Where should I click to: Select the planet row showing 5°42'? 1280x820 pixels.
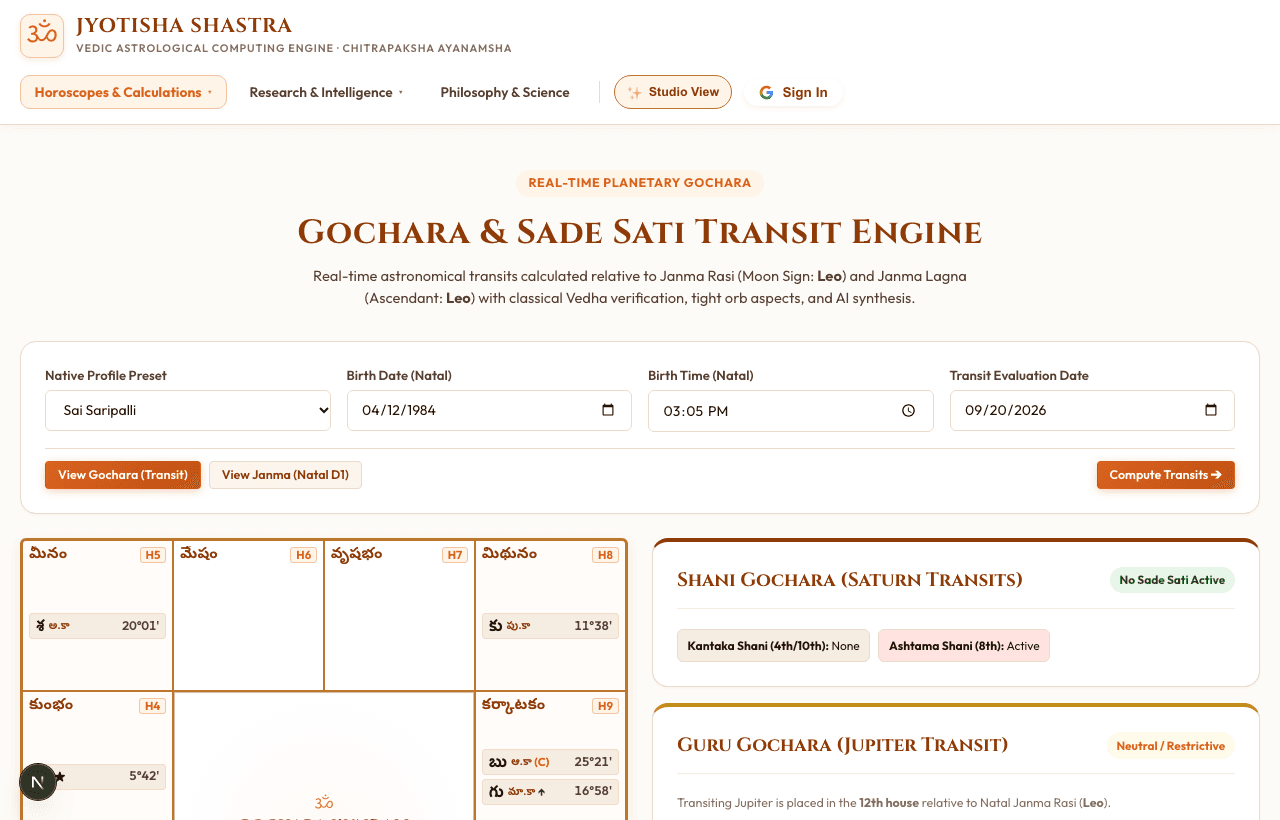click(98, 777)
